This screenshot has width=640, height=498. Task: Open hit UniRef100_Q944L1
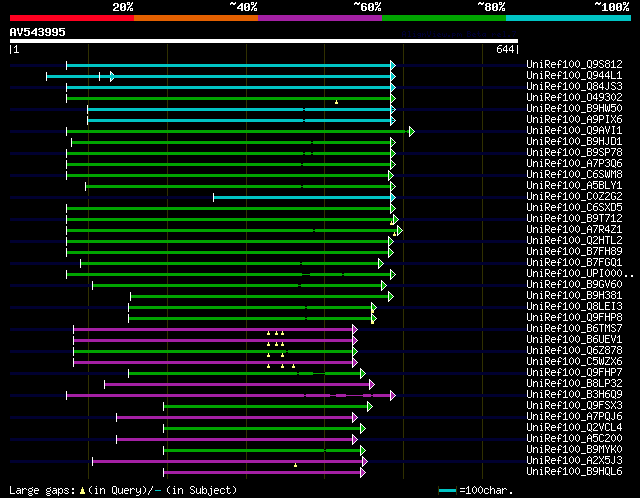click(x=574, y=75)
